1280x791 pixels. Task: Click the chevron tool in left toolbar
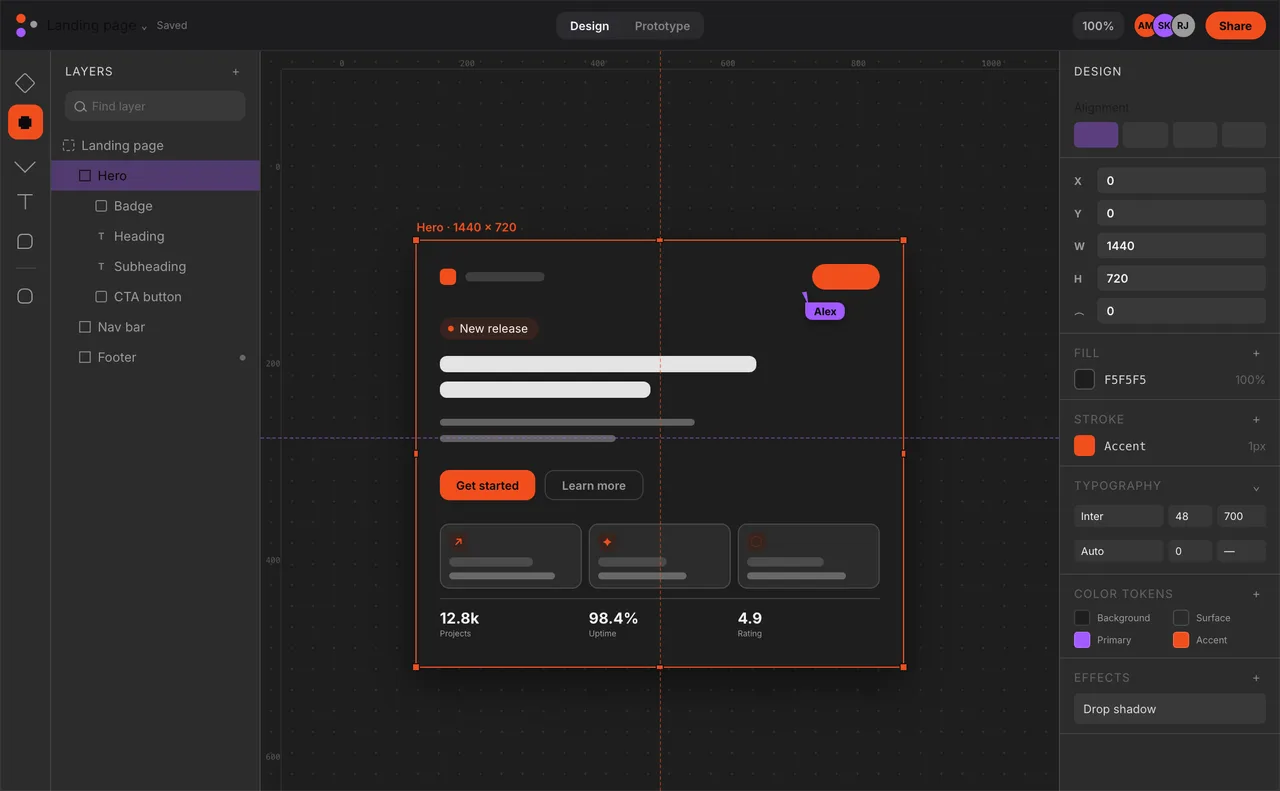click(25, 166)
